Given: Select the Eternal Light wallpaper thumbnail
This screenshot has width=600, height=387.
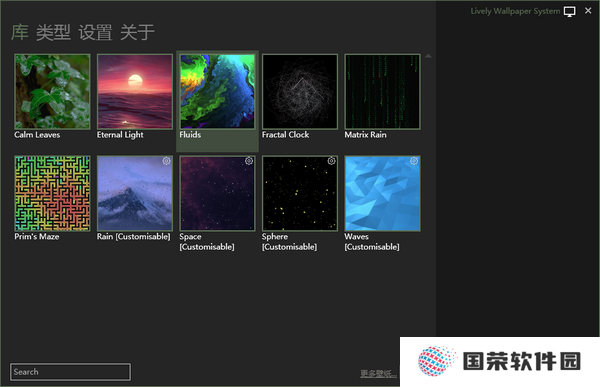Looking at the screenshot, I should (x=135, y=91).
